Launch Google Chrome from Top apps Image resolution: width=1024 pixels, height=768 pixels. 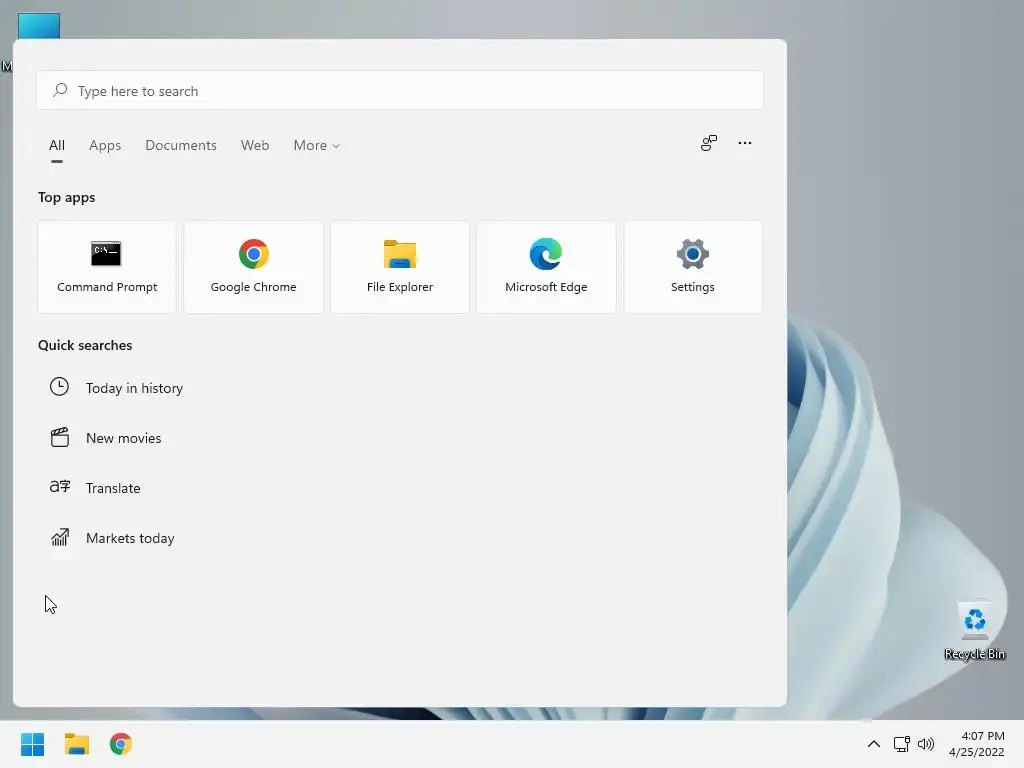point(253,267)
